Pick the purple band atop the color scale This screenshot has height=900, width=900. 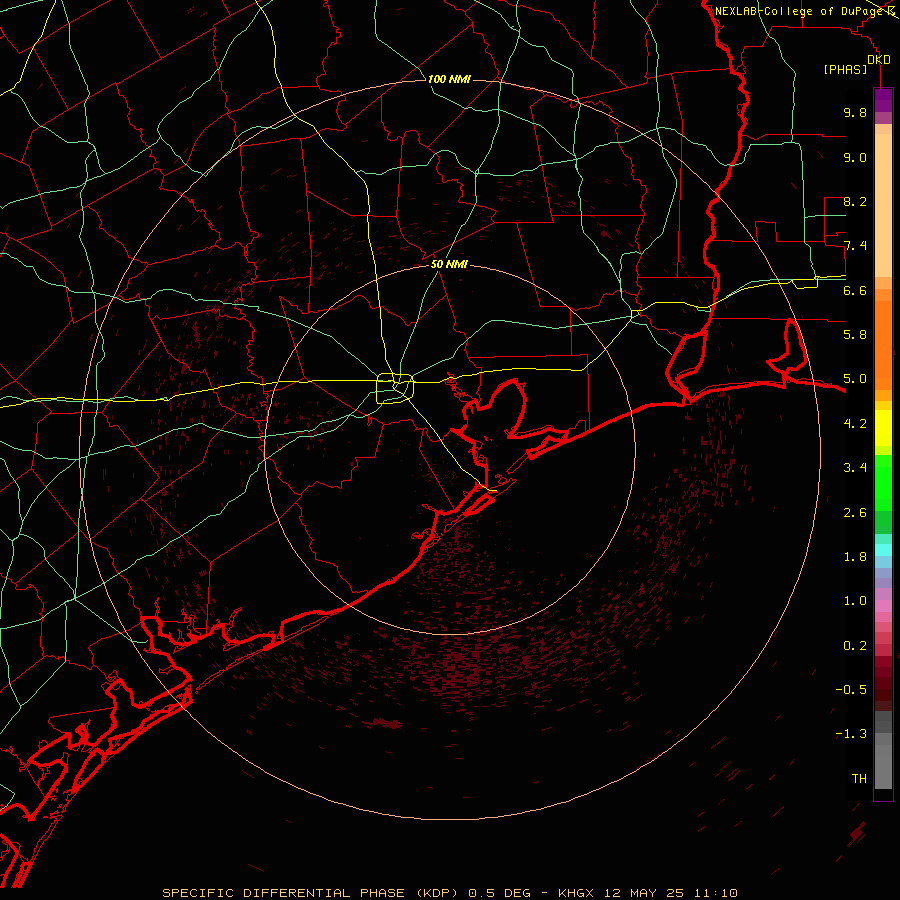click(x=883, y=100)
